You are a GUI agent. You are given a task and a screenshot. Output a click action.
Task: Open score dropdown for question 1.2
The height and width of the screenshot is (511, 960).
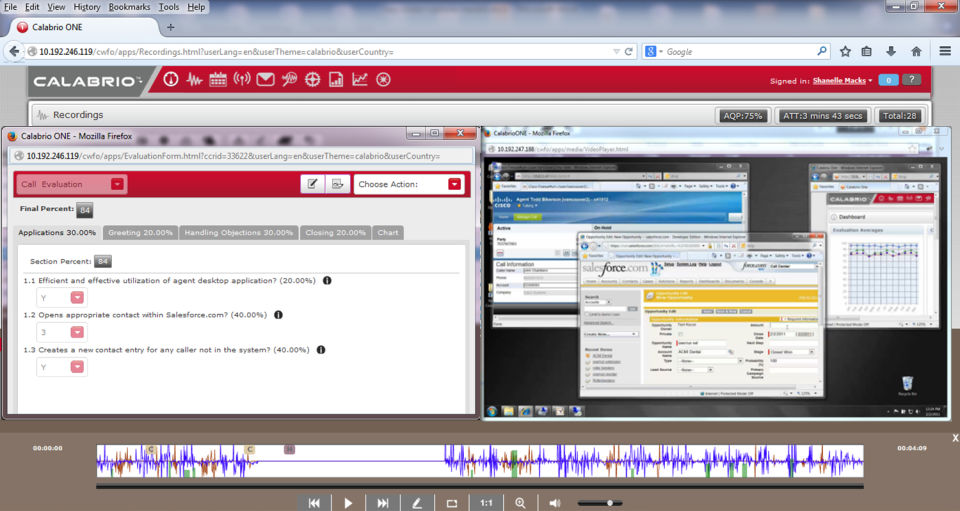[77, 332]
